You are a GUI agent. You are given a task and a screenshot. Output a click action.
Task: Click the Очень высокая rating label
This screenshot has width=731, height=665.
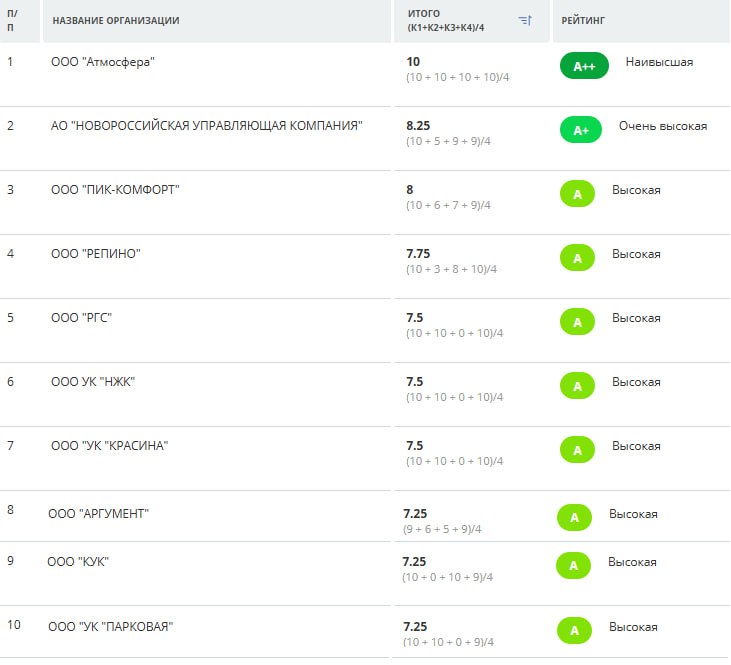click(662, 126)
